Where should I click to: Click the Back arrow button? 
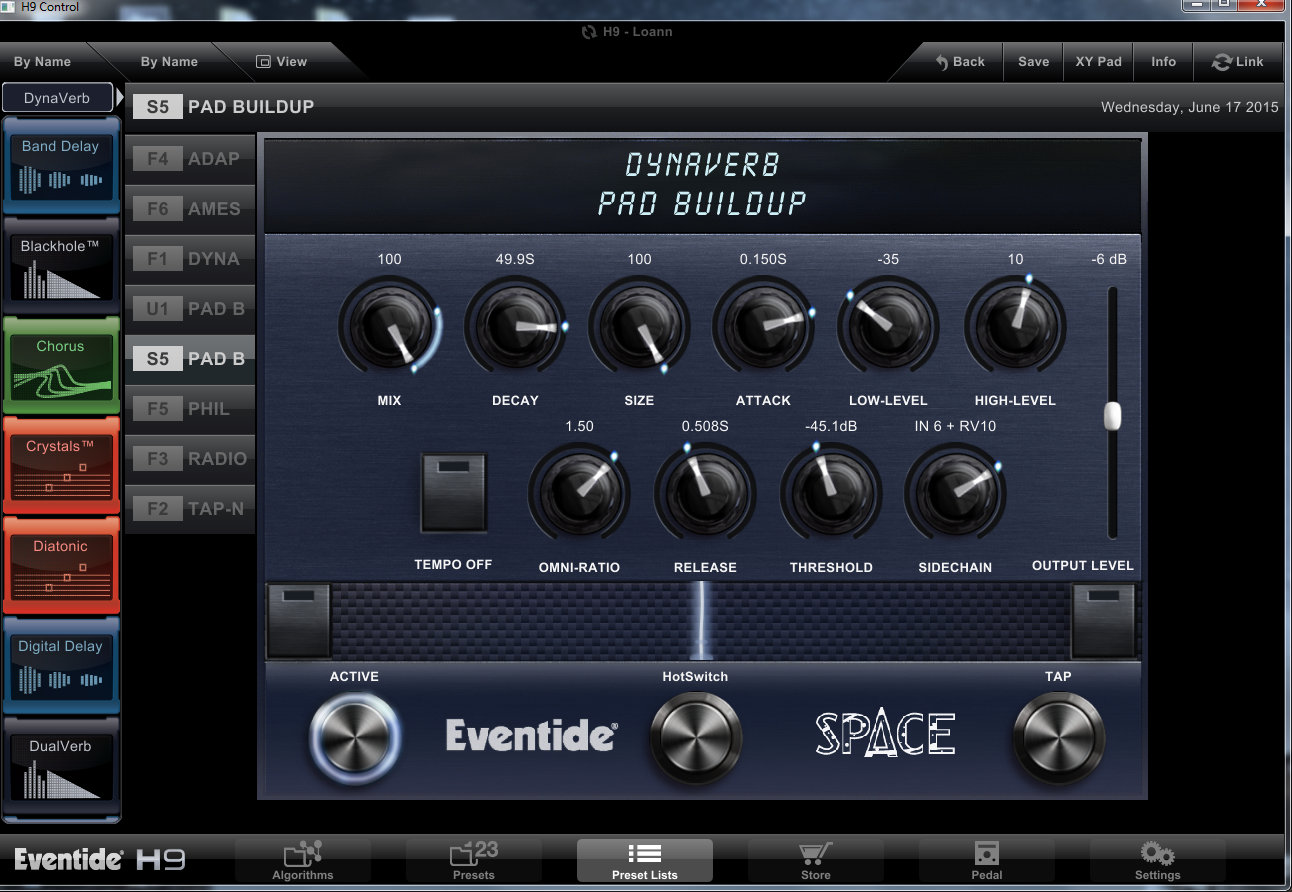click(960, 62)
